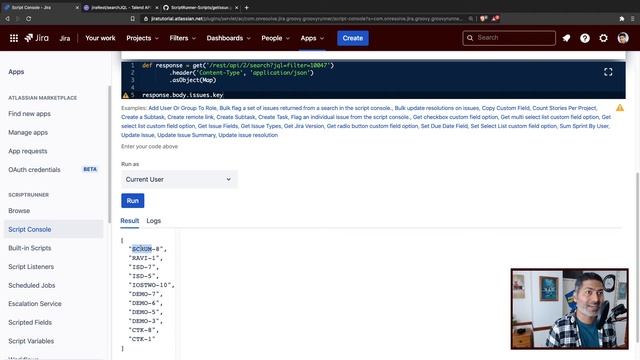Open the Jira app switcher grid icon
This screenshot has height=360, width=640.
[13, 38]
